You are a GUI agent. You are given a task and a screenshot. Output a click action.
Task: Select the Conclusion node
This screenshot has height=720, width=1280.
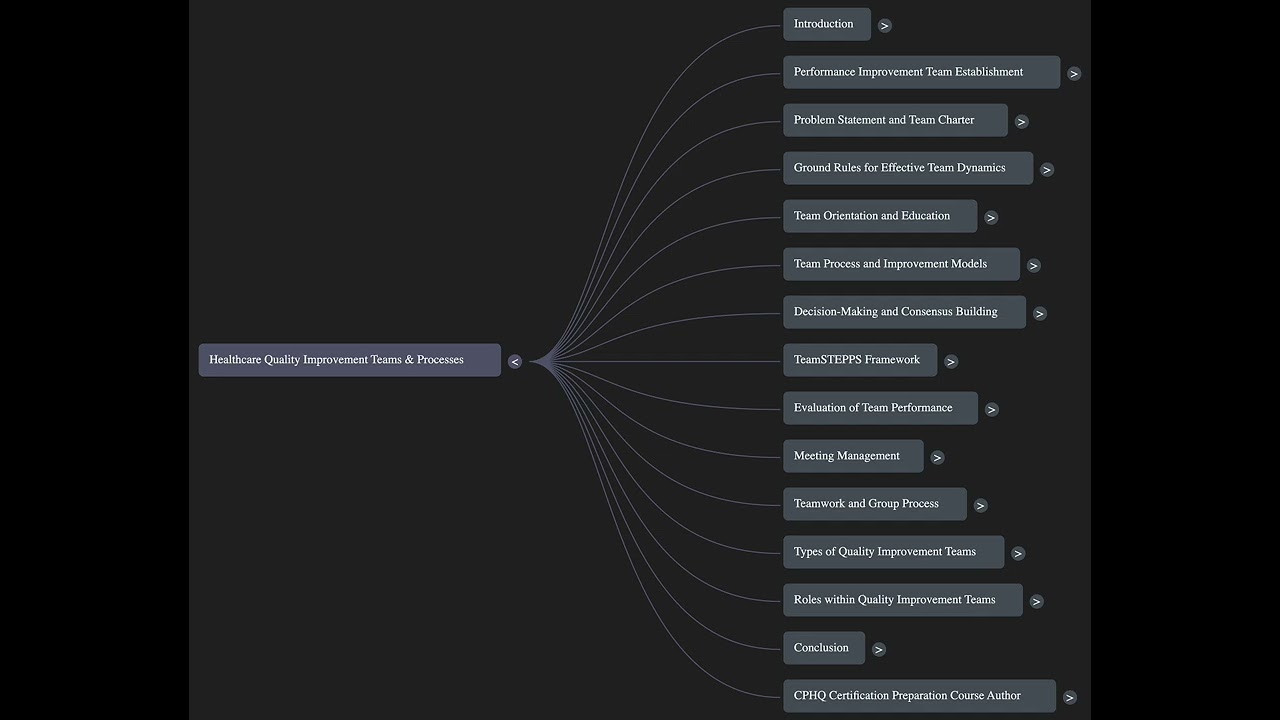(x=824, y=648)
